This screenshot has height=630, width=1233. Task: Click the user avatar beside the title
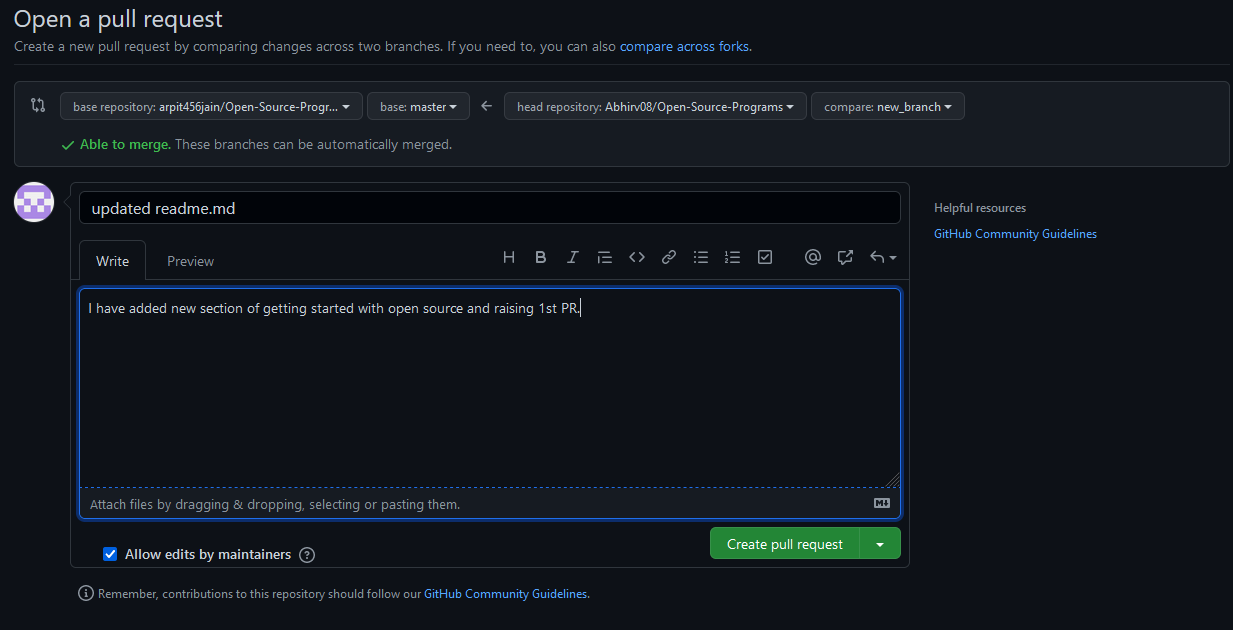click(33, 202)
